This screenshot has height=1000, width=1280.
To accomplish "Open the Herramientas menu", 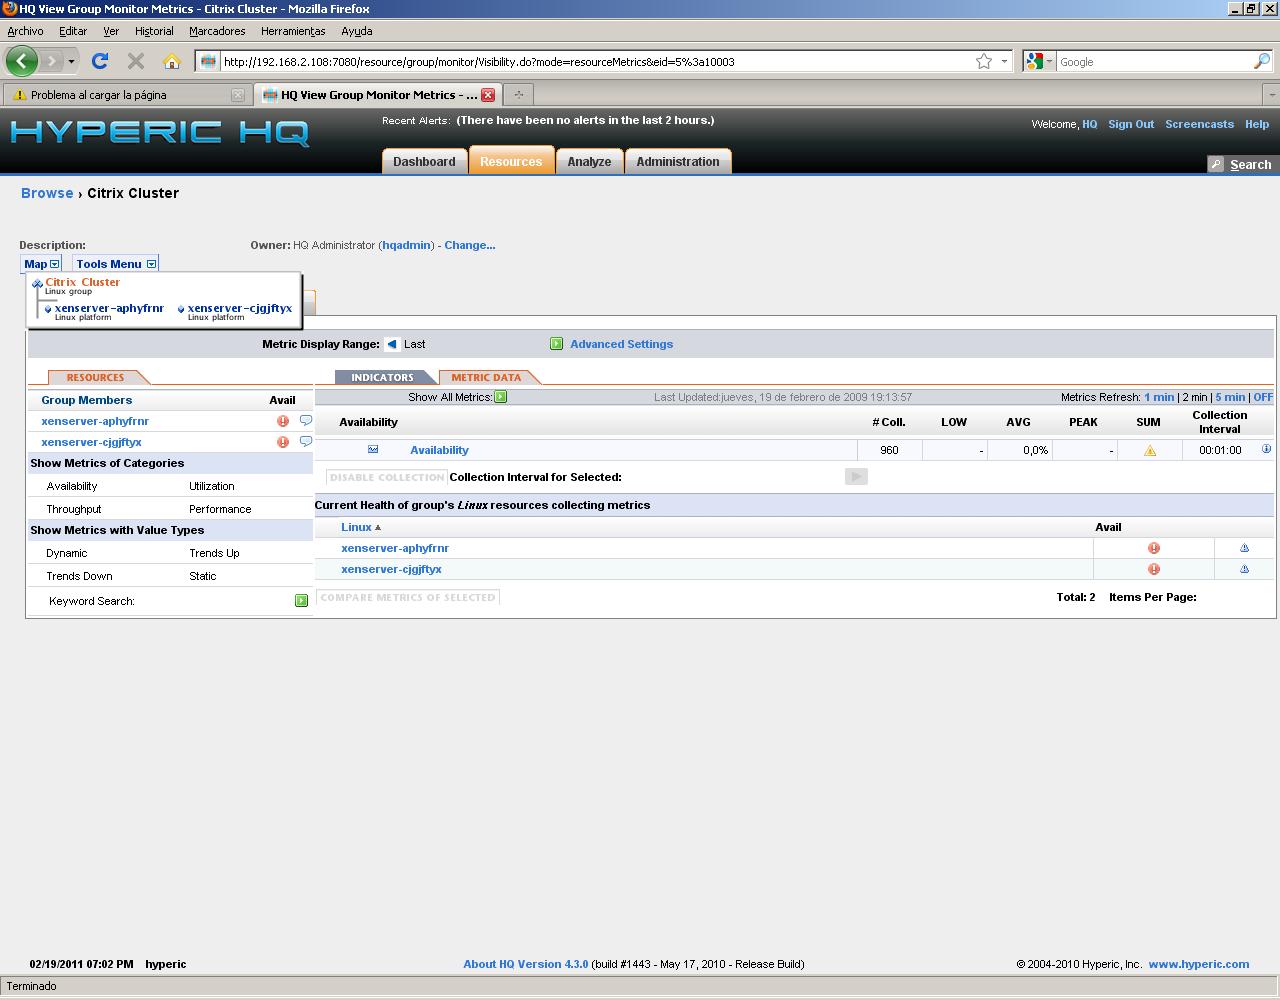I will point(293,31).
